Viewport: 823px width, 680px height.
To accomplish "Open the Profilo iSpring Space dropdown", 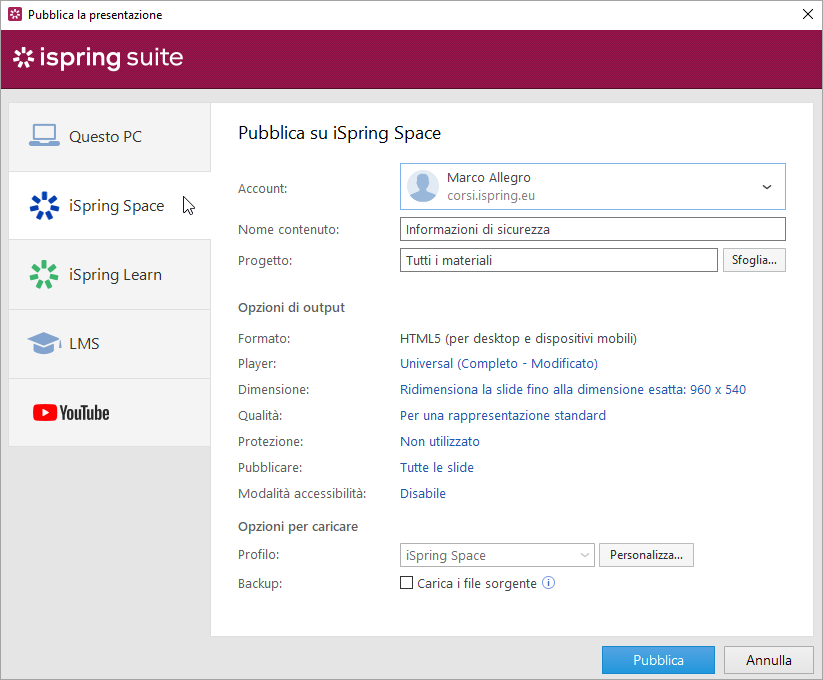I will coord(497,555).
